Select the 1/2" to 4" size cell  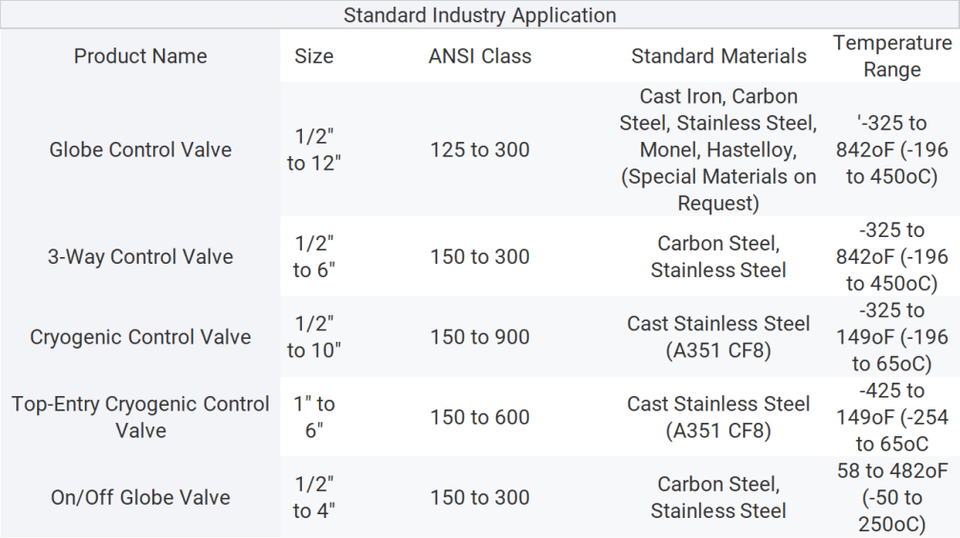coord(313,497)
